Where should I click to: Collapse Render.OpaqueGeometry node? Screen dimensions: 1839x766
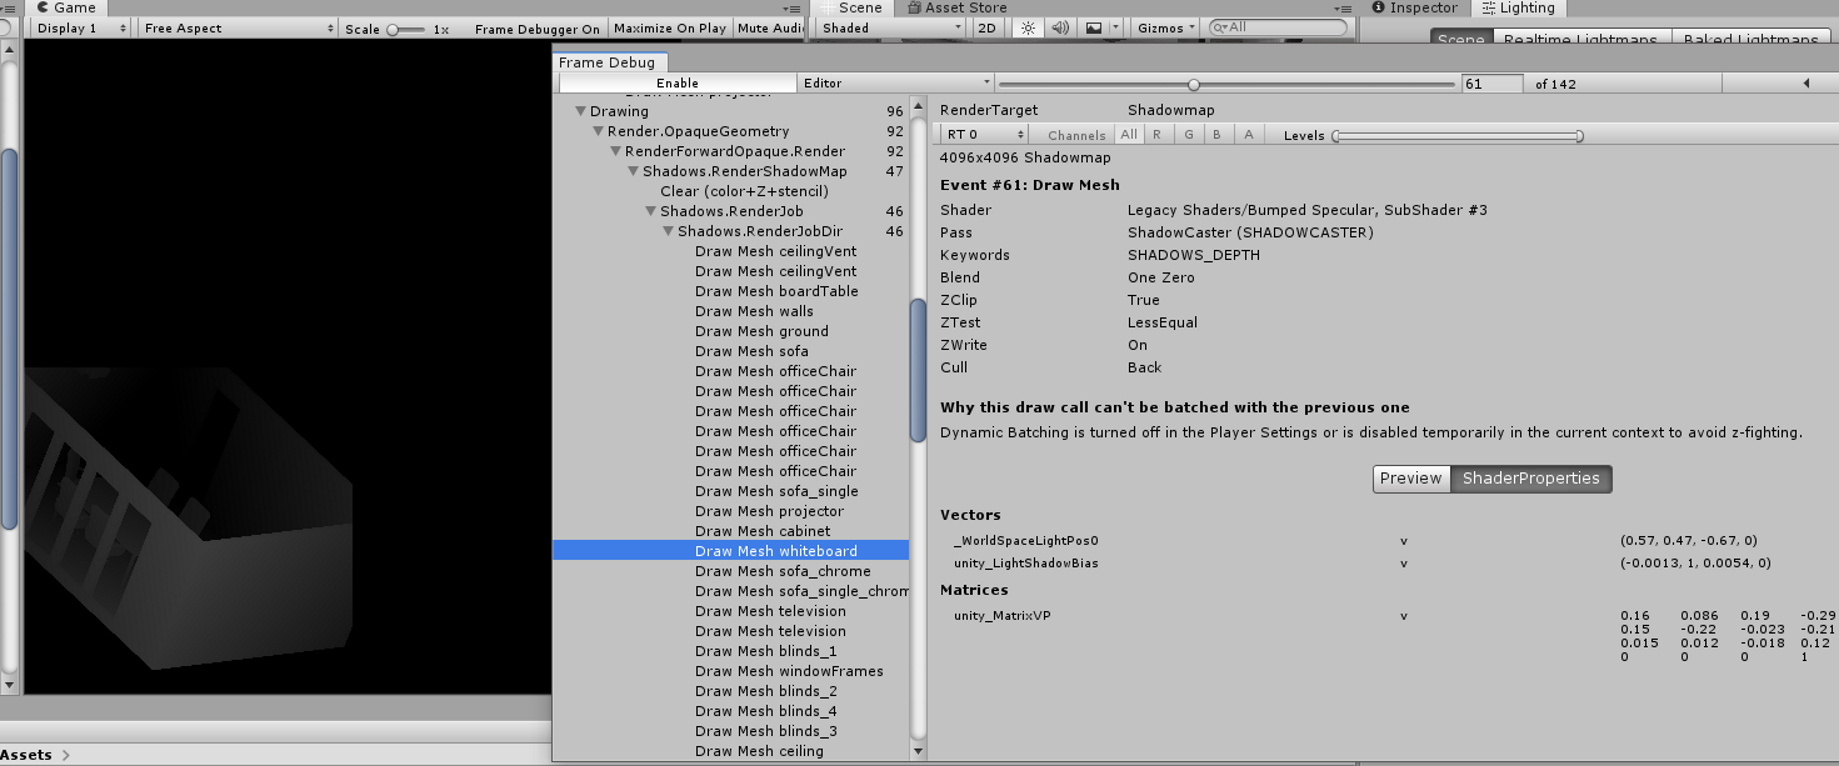pos(598,131)
